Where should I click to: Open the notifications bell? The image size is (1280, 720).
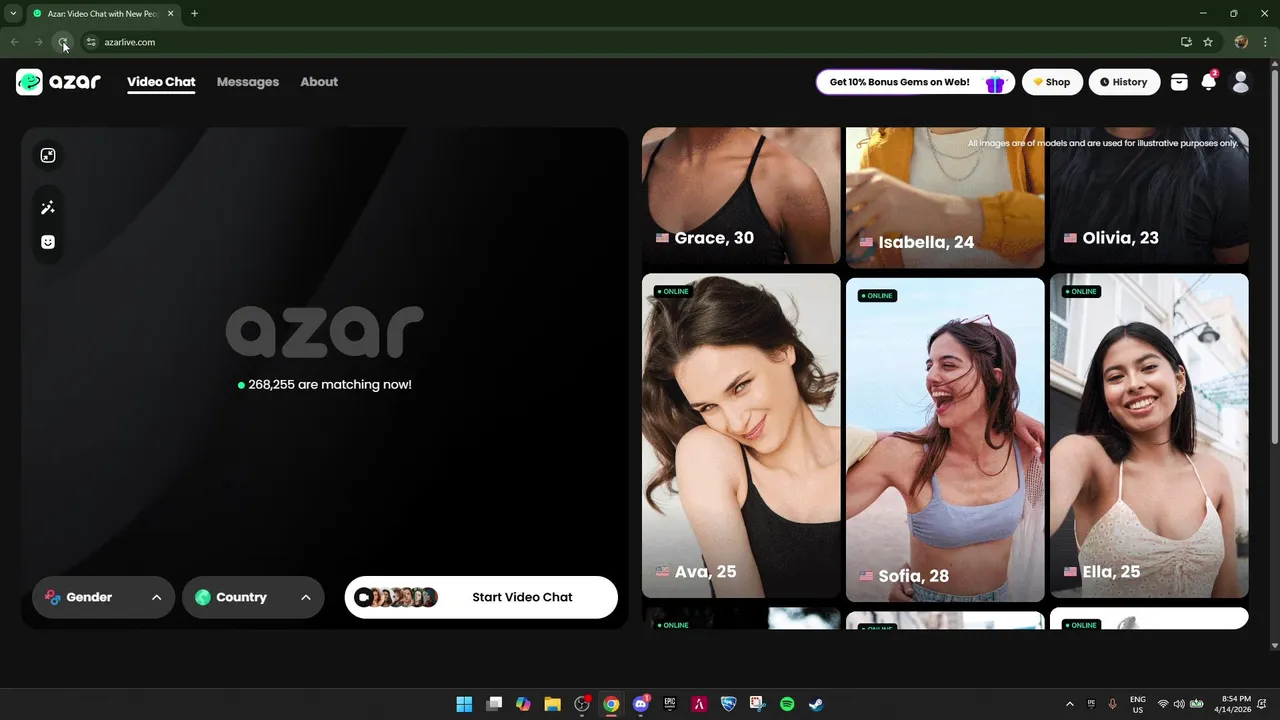point(1209,82)
